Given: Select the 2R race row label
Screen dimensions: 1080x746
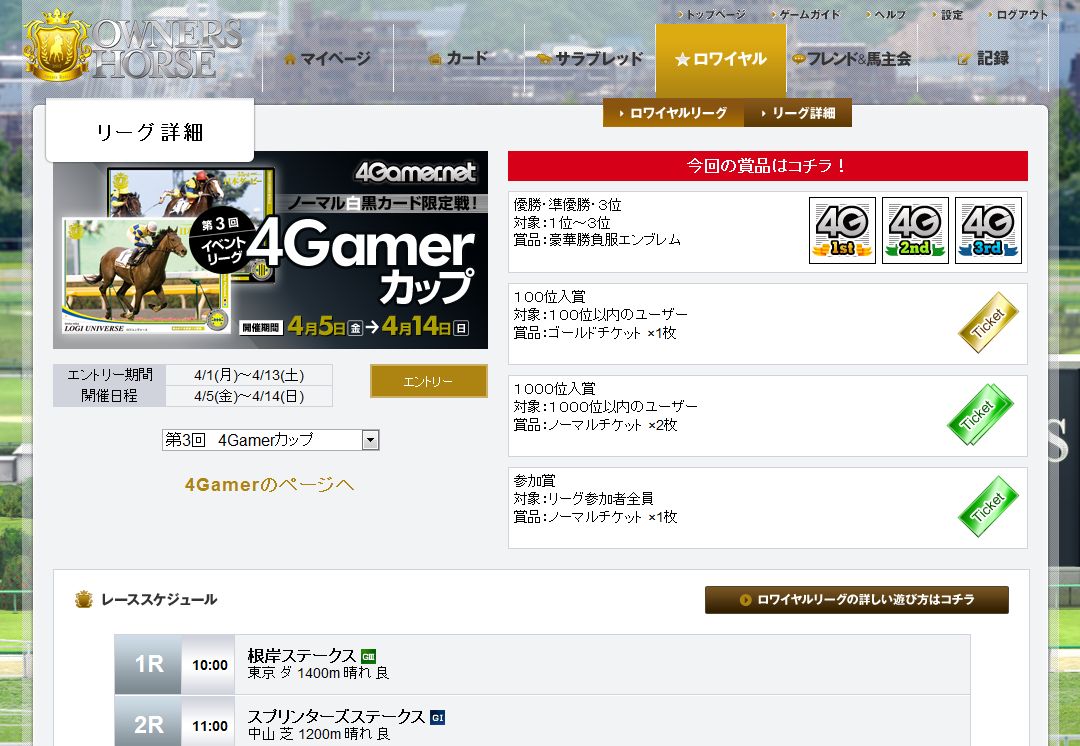Looking at the screenshot, I should 148,721.
